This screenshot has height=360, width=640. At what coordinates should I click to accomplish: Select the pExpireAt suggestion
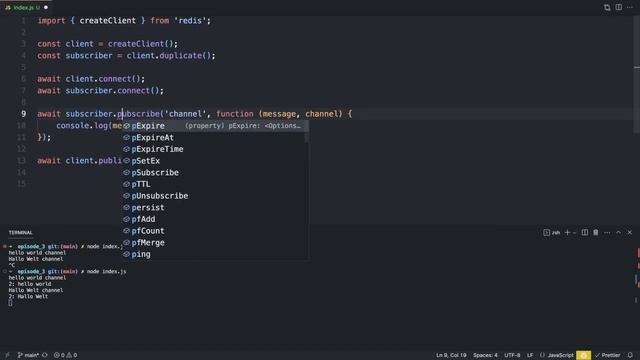point(215,138)
